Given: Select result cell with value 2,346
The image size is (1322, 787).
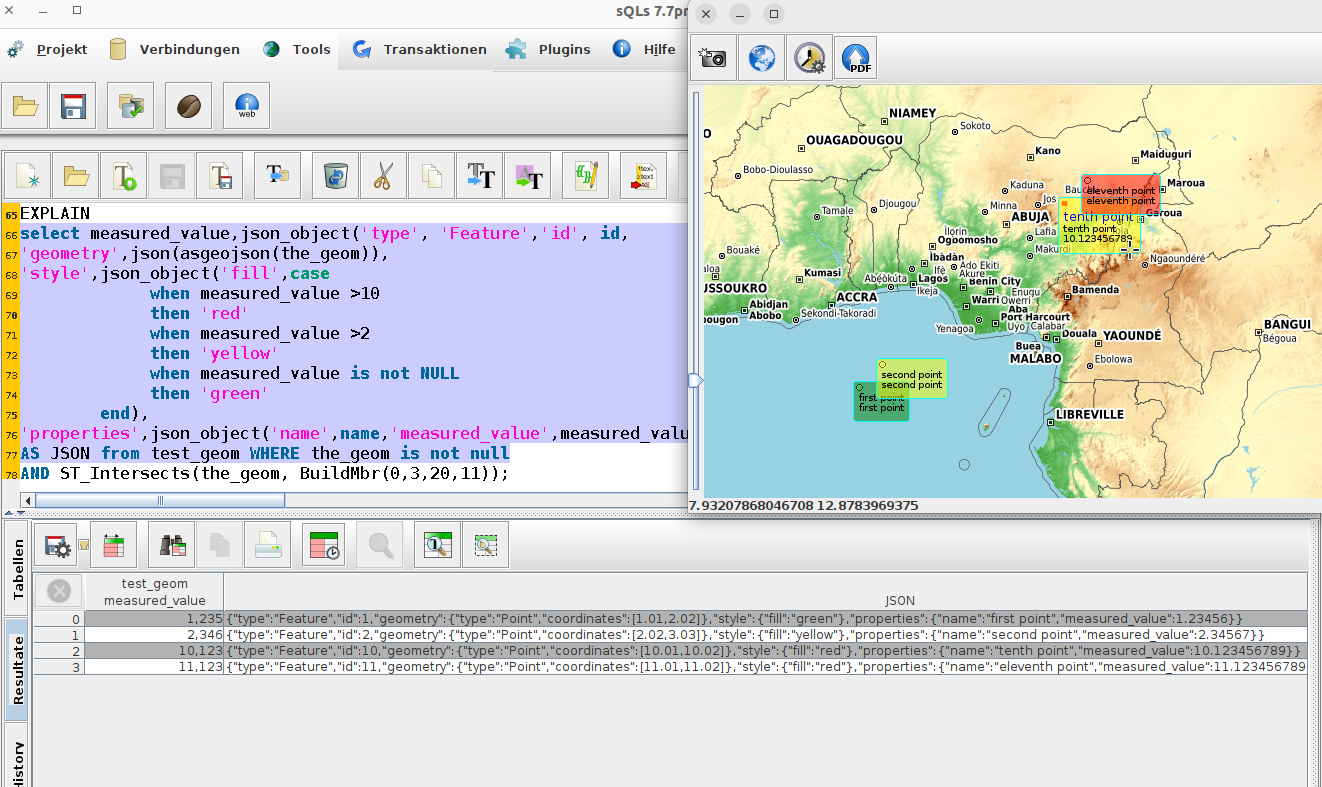Looking at the screenshot, I should click(x=155, y=635).
